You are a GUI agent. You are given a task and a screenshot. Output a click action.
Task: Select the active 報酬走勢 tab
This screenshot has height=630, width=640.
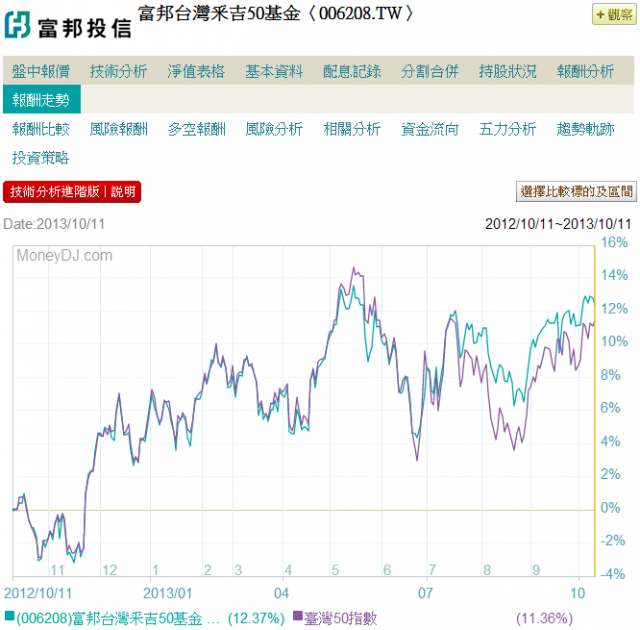(x=42, y=99)
